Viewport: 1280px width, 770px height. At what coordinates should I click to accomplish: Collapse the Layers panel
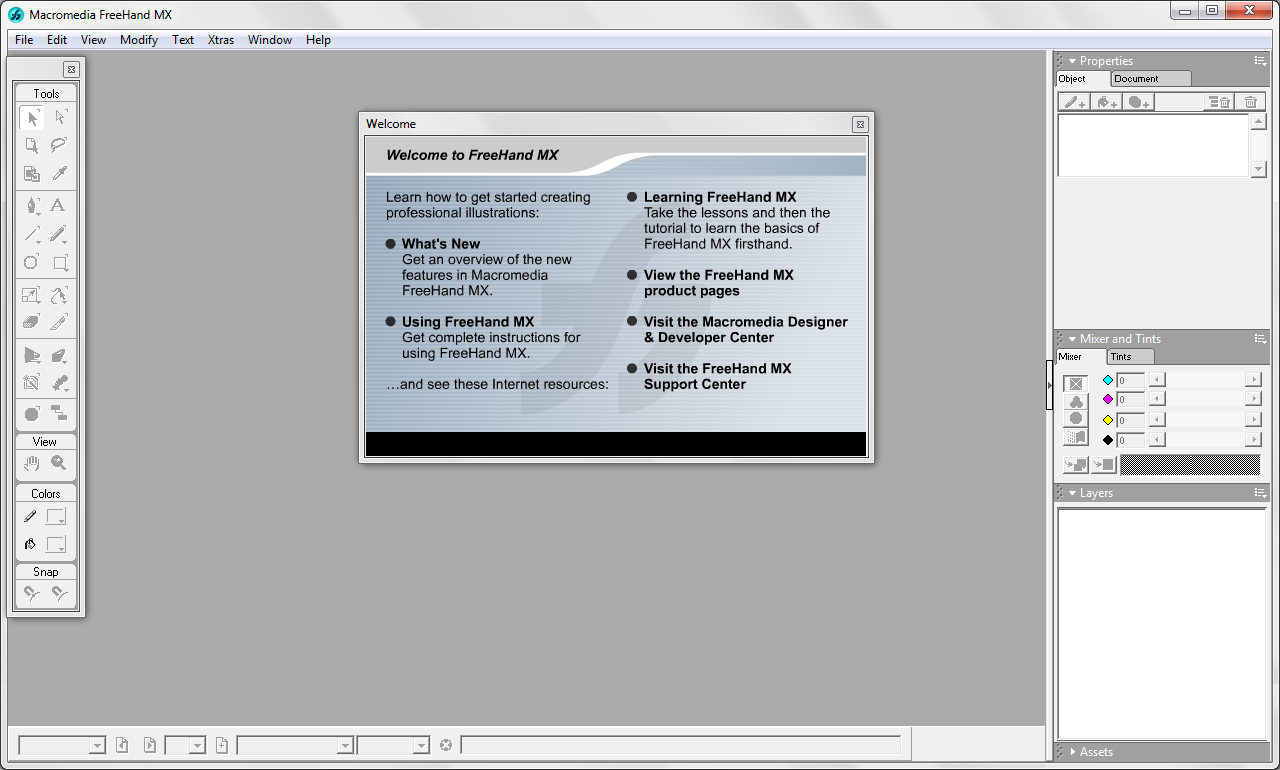(1072, 493)
